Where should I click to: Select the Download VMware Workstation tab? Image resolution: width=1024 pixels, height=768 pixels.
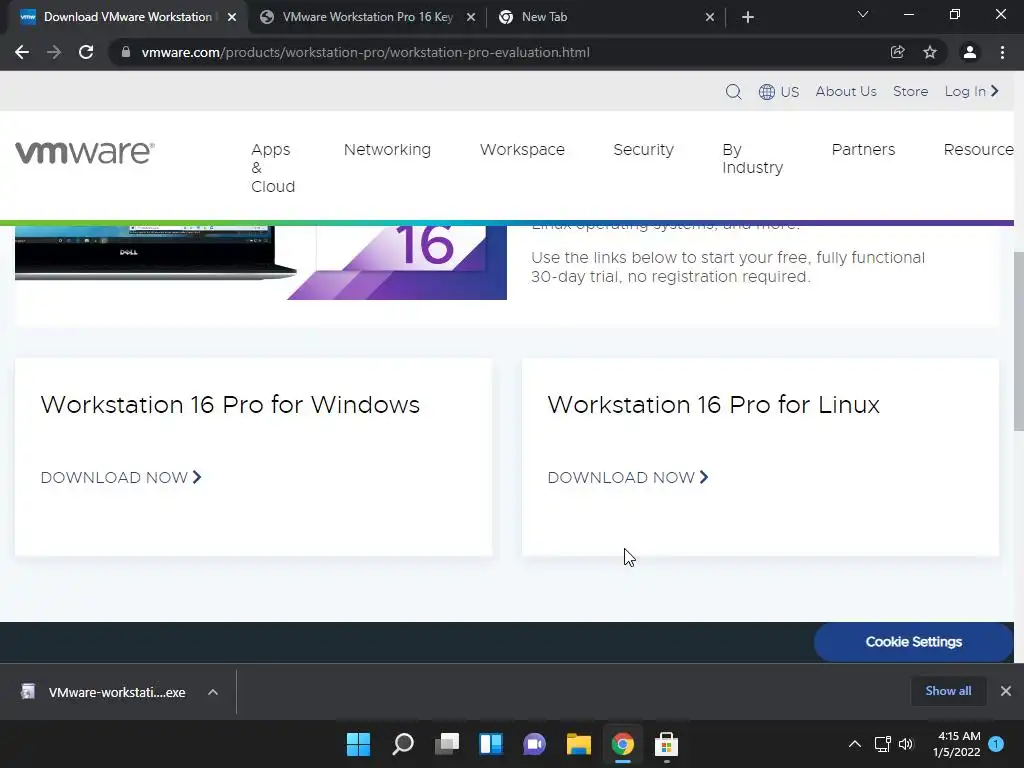[127, 17]
